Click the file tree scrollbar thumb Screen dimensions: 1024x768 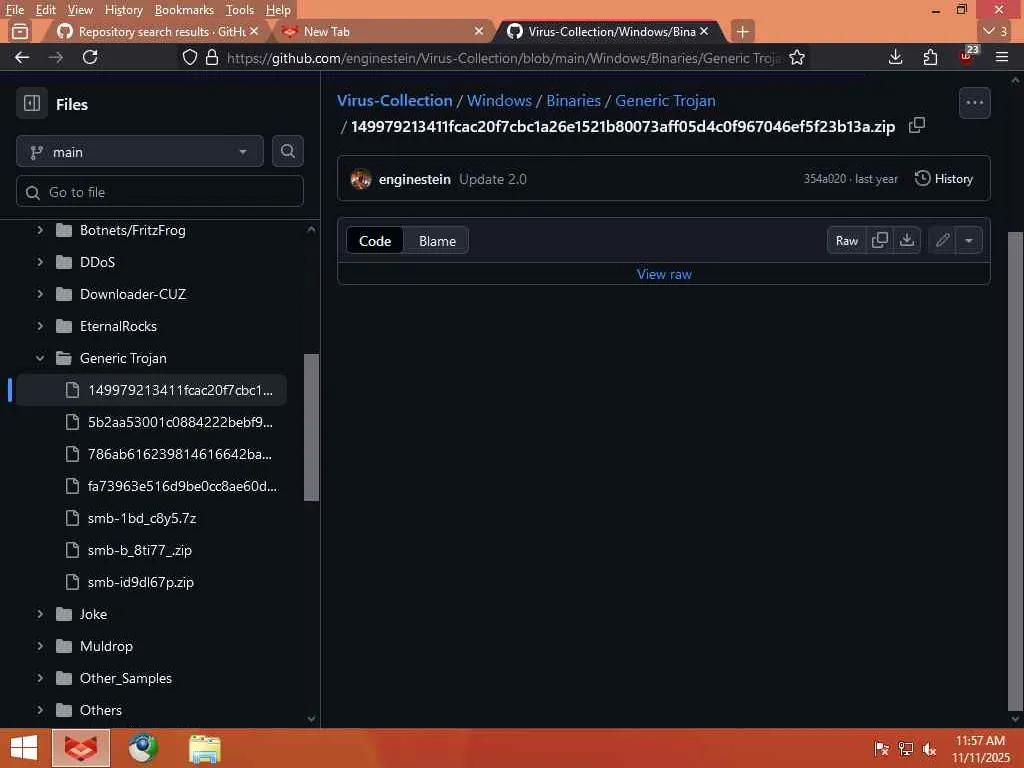click(312, 427)
